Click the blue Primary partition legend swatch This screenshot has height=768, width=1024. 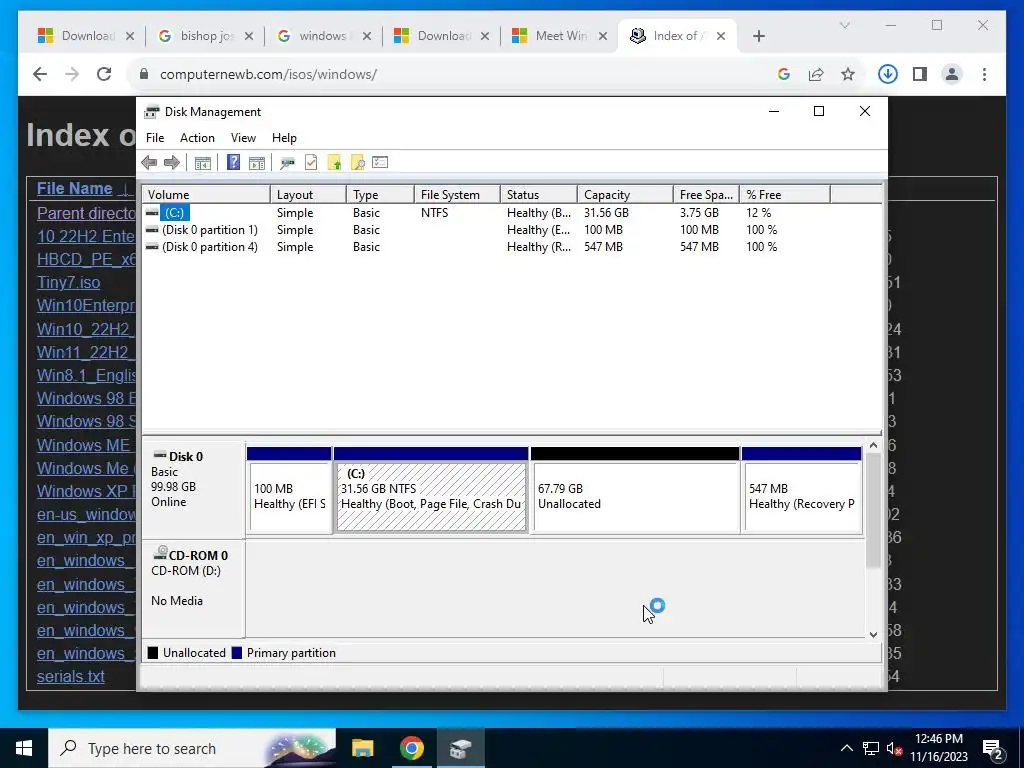[x=237, y=653]
